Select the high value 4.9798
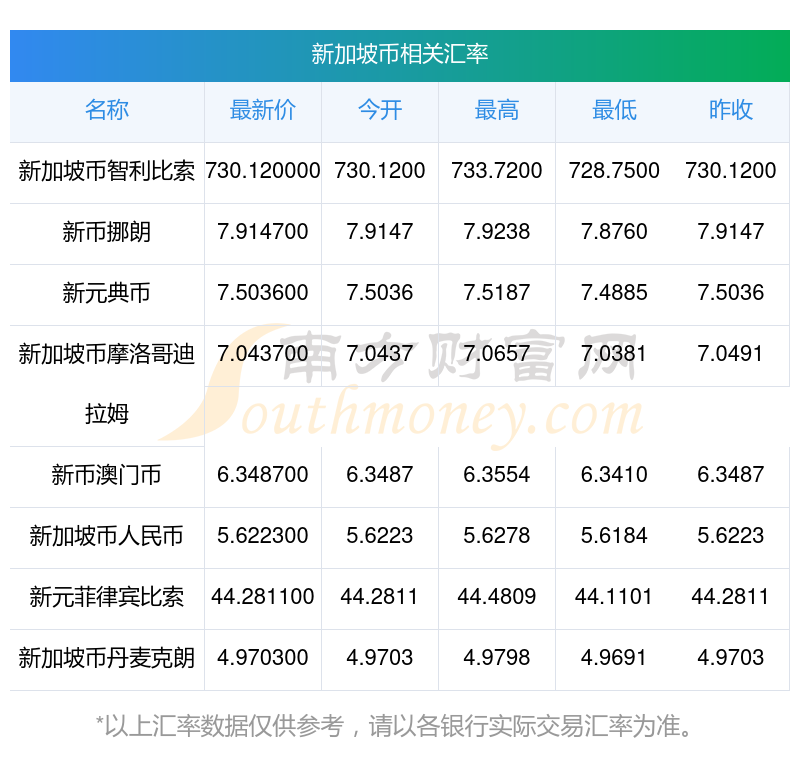 (497, 658)
